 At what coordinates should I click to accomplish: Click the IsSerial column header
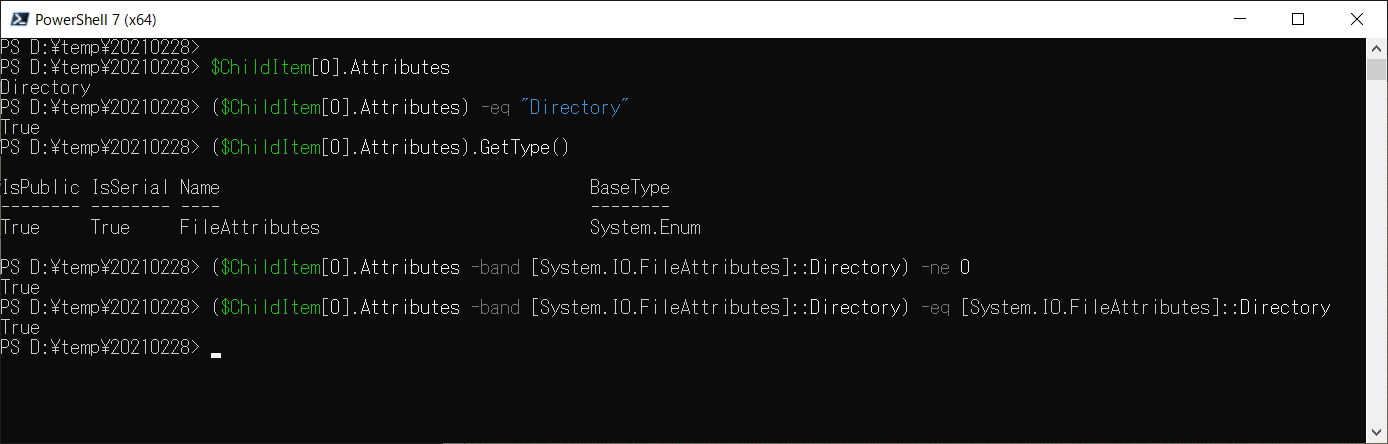click(131, 187)
